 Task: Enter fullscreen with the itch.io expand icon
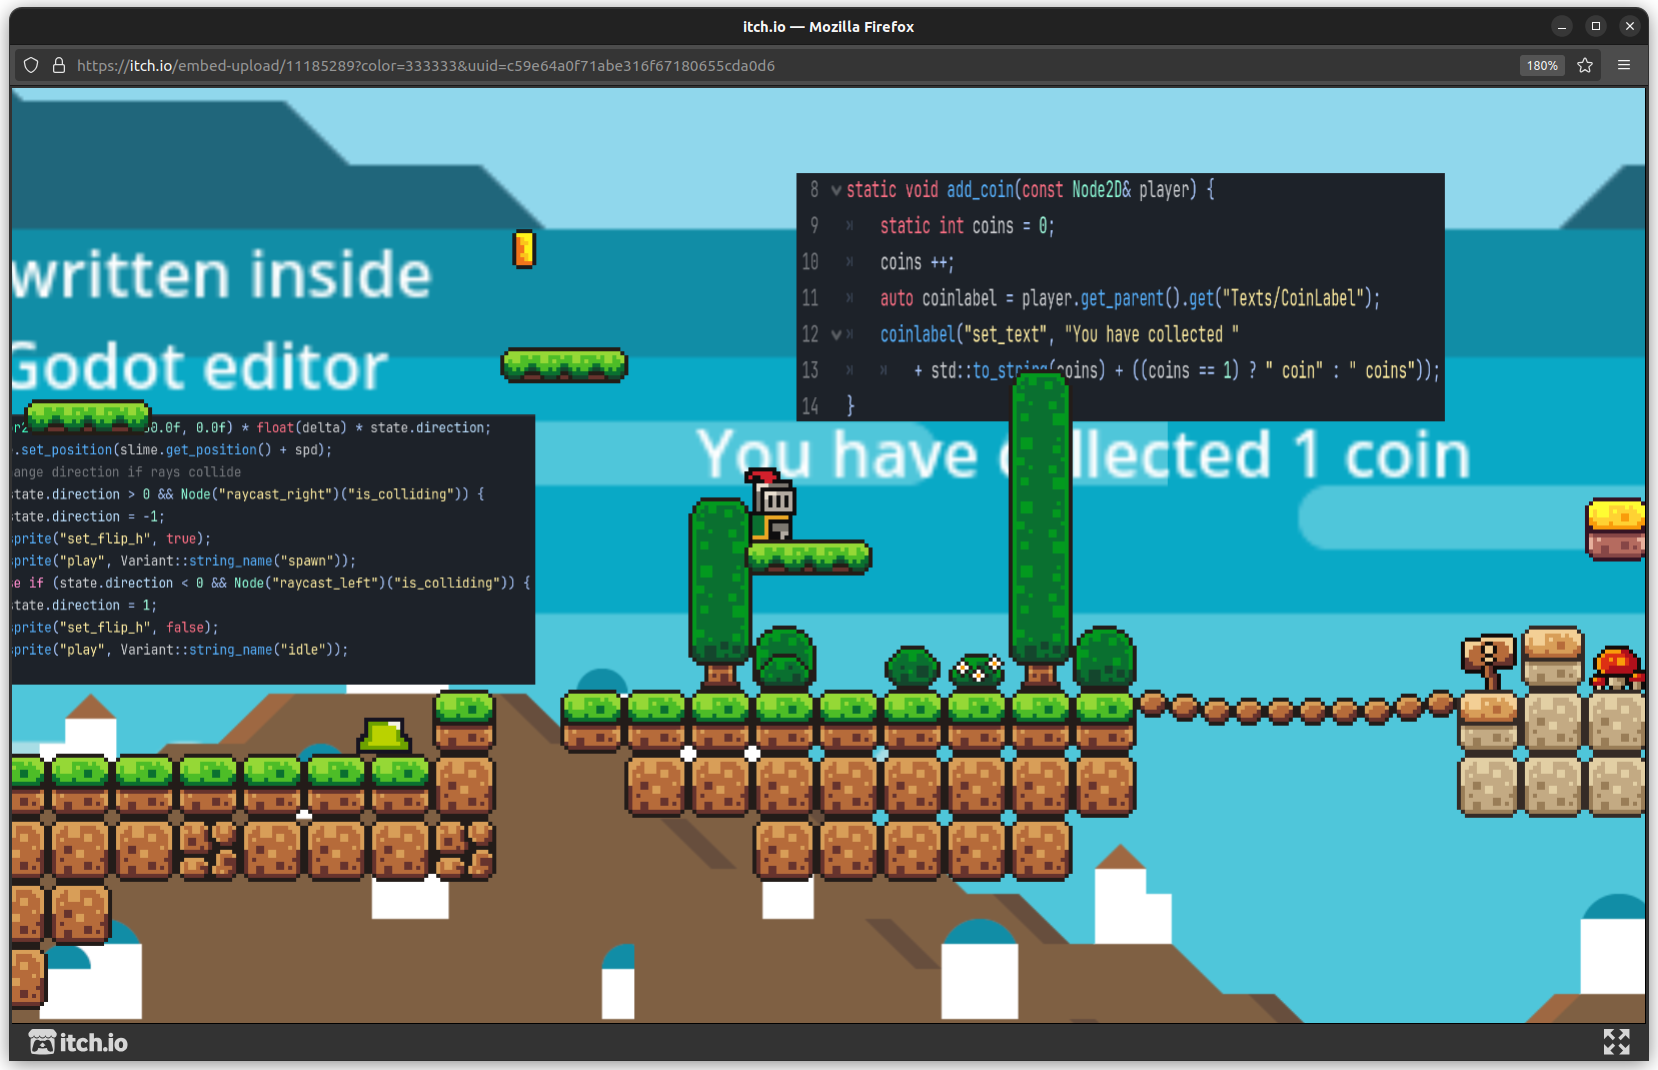click(1616, 1042)
